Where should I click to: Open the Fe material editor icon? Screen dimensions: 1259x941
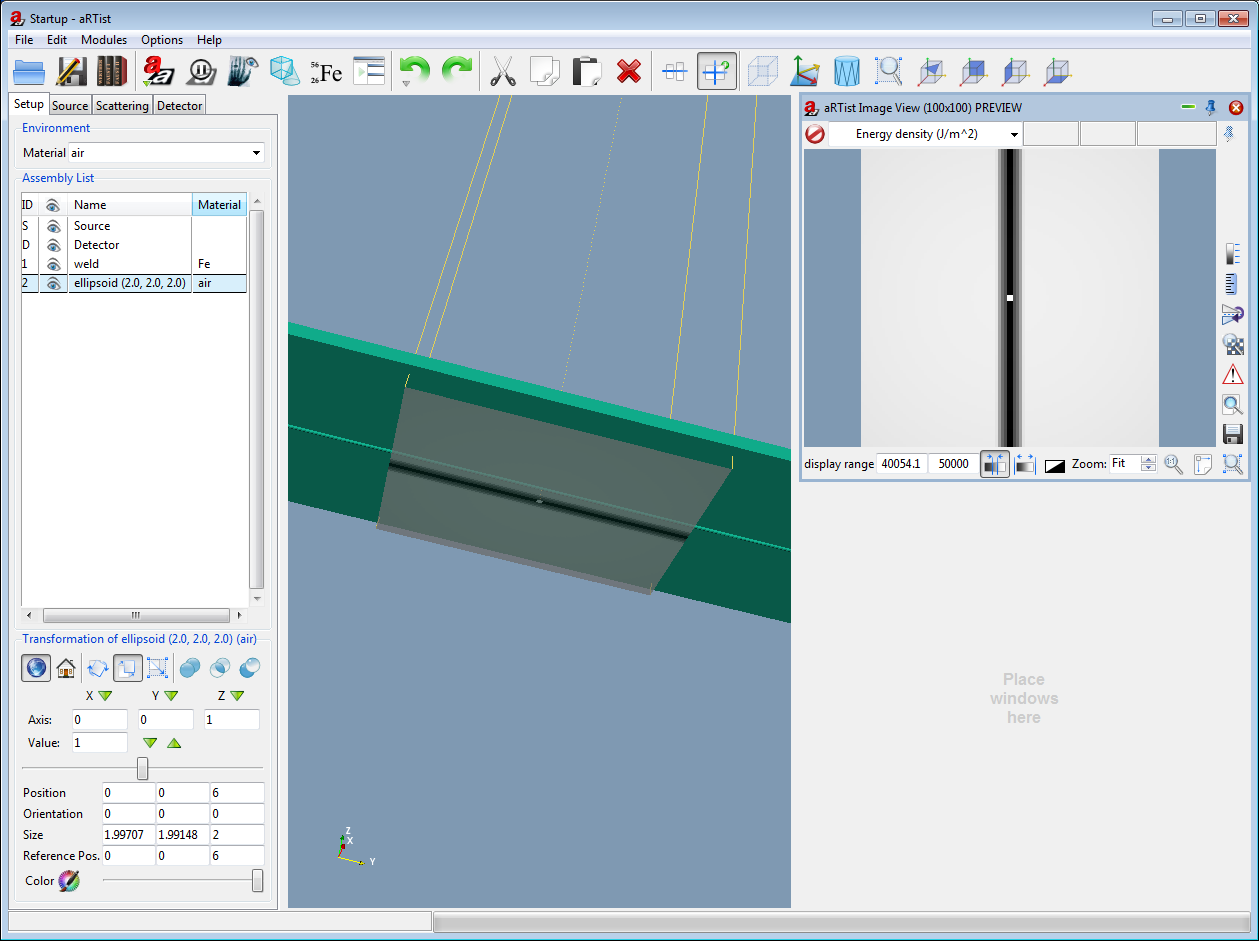coord(326,72)
